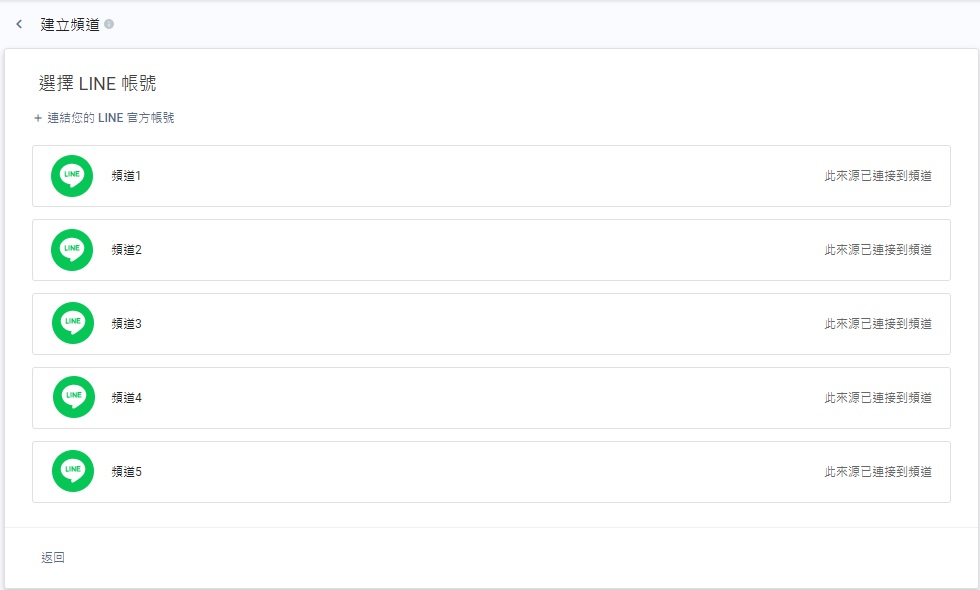The image size is (980, 590).
Task: Select the 頻道1 account name
Action: pos(127,176)
